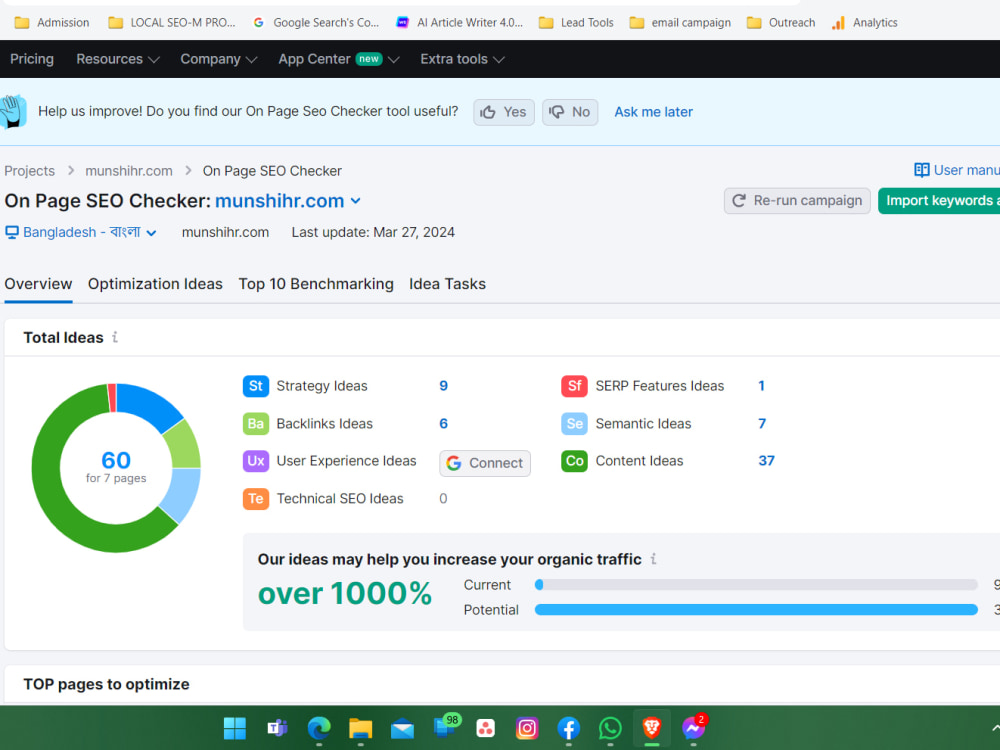
Task: Click "Last update: Mar 27, 2024" text
Action: pyautogui.click(x=373, y=232)
